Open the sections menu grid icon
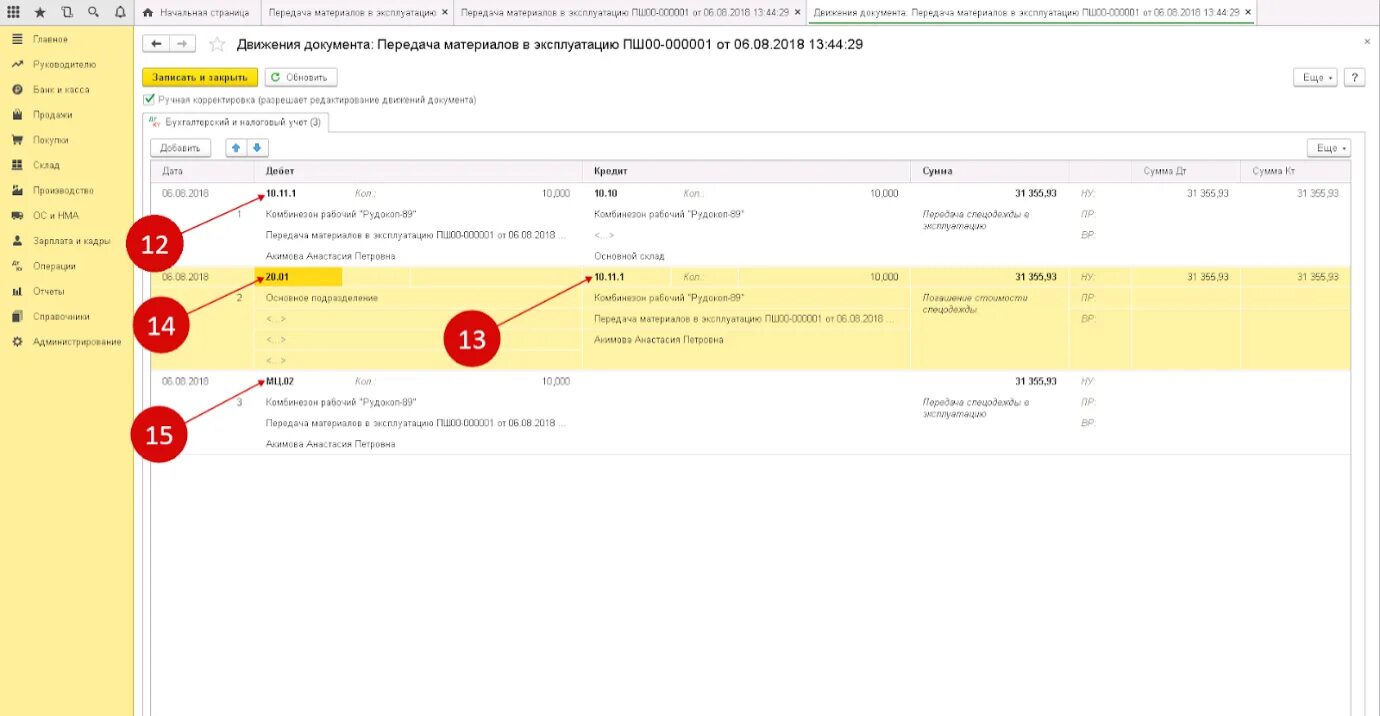This screenshot has width=1380, height=716. click(x=13, y=12)
